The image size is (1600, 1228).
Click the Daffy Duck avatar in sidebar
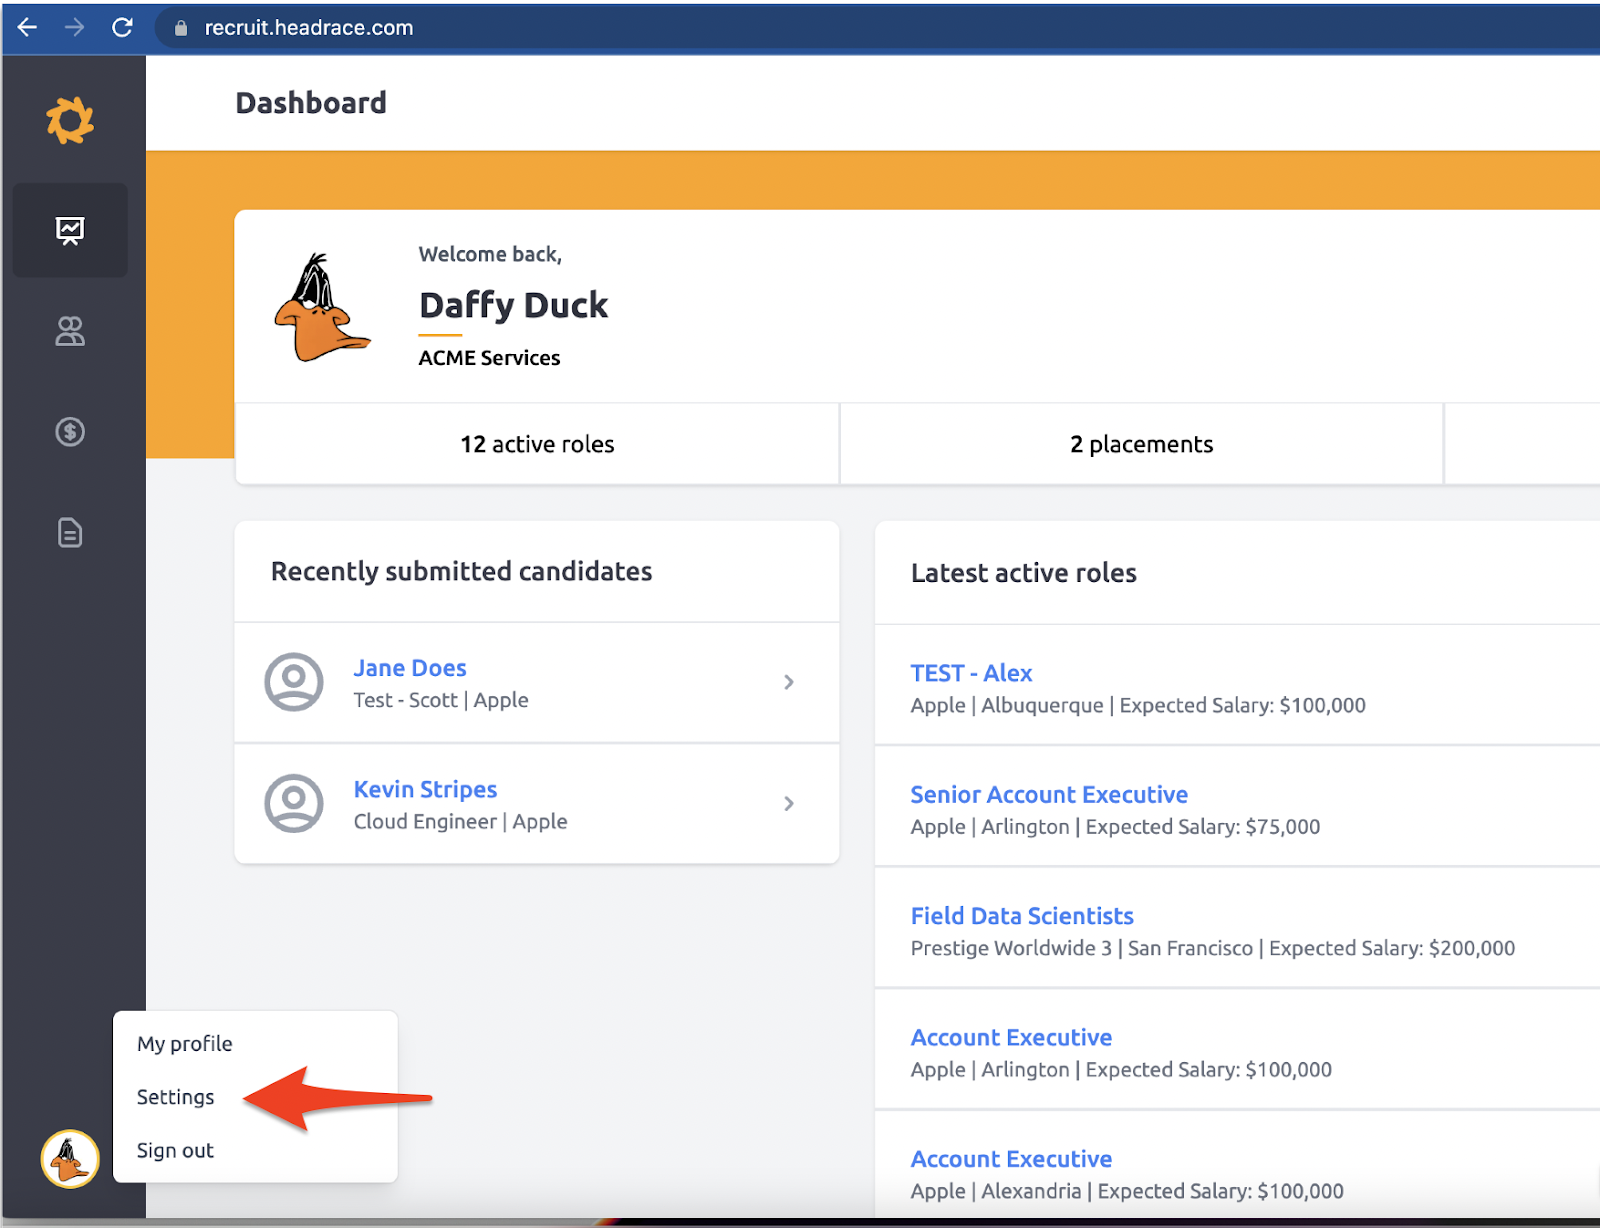pos(70,1159)
